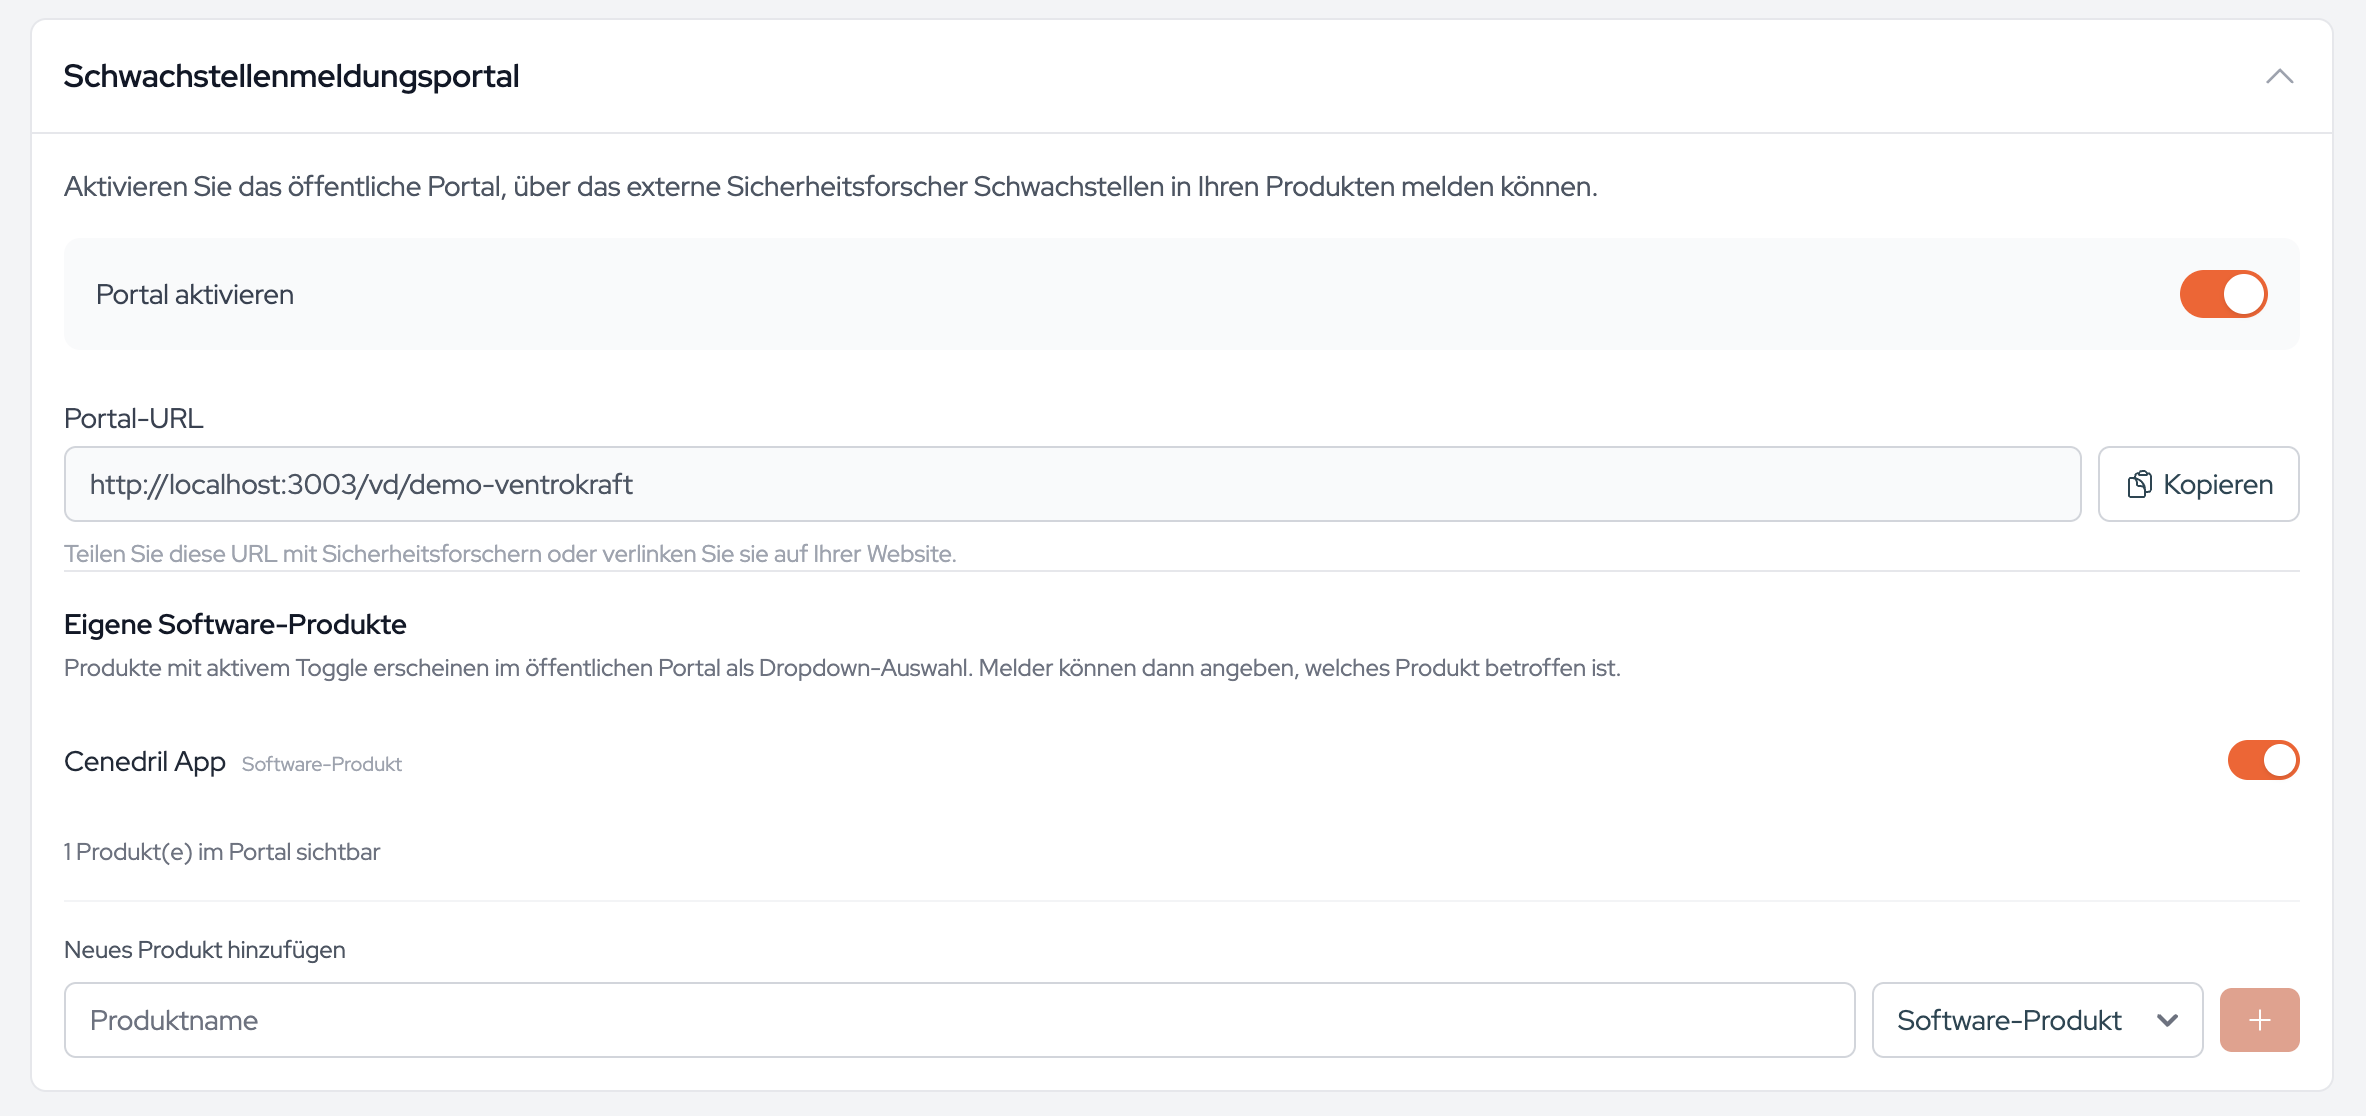The image size is (2366, 1116).
Task: Select the Cenedril App product name
Action: [x=145, y=762]
